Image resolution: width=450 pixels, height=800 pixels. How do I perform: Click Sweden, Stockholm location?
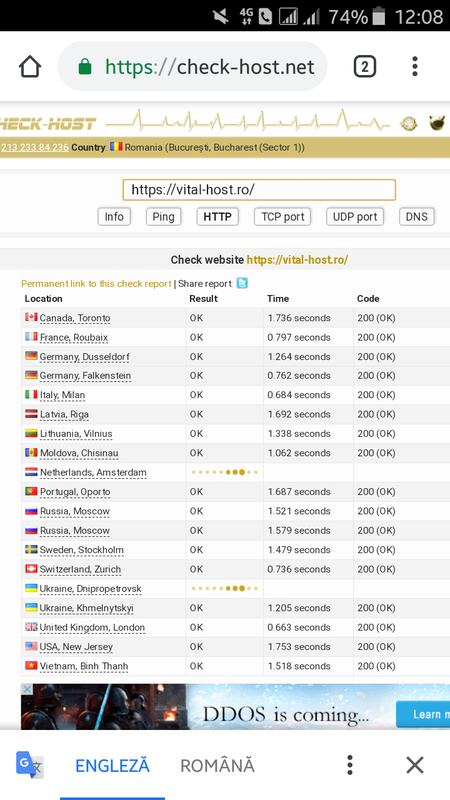tap(82, 550)
